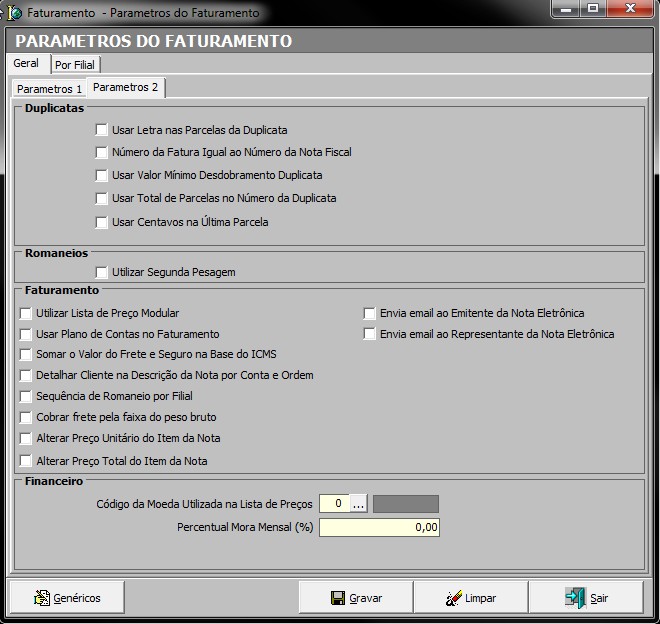The image size is (660, 624).
Task: Enable Envia email ao Emitente checkbox
Action: (x=369, y=313)
